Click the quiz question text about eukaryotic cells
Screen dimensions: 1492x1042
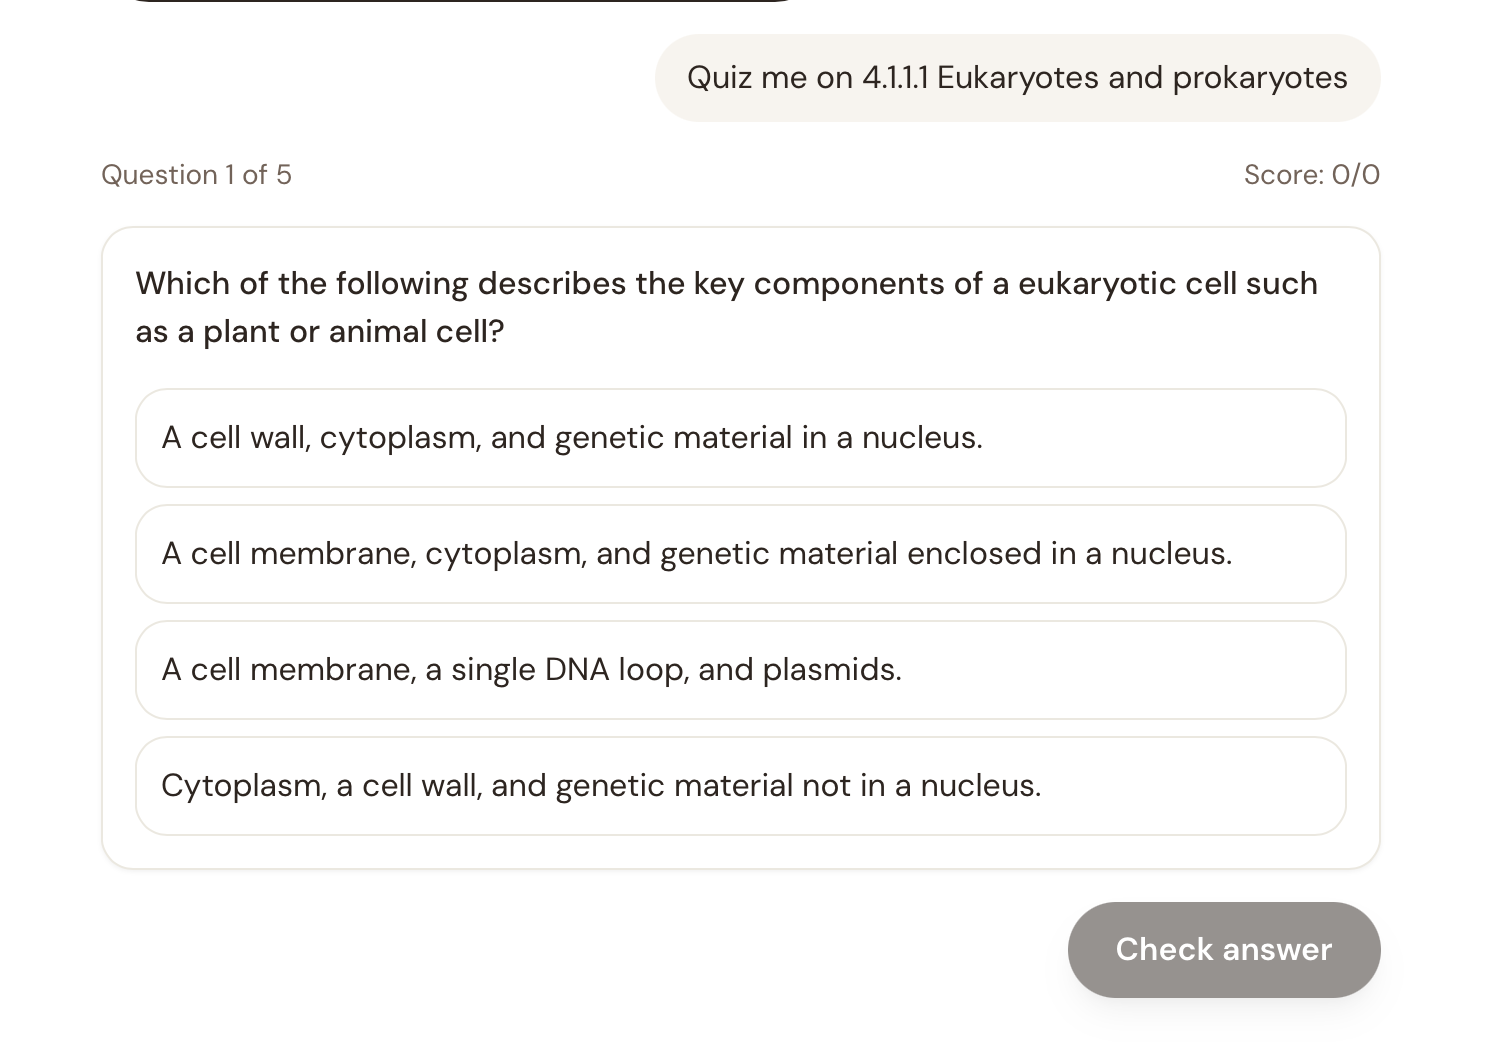726,307
